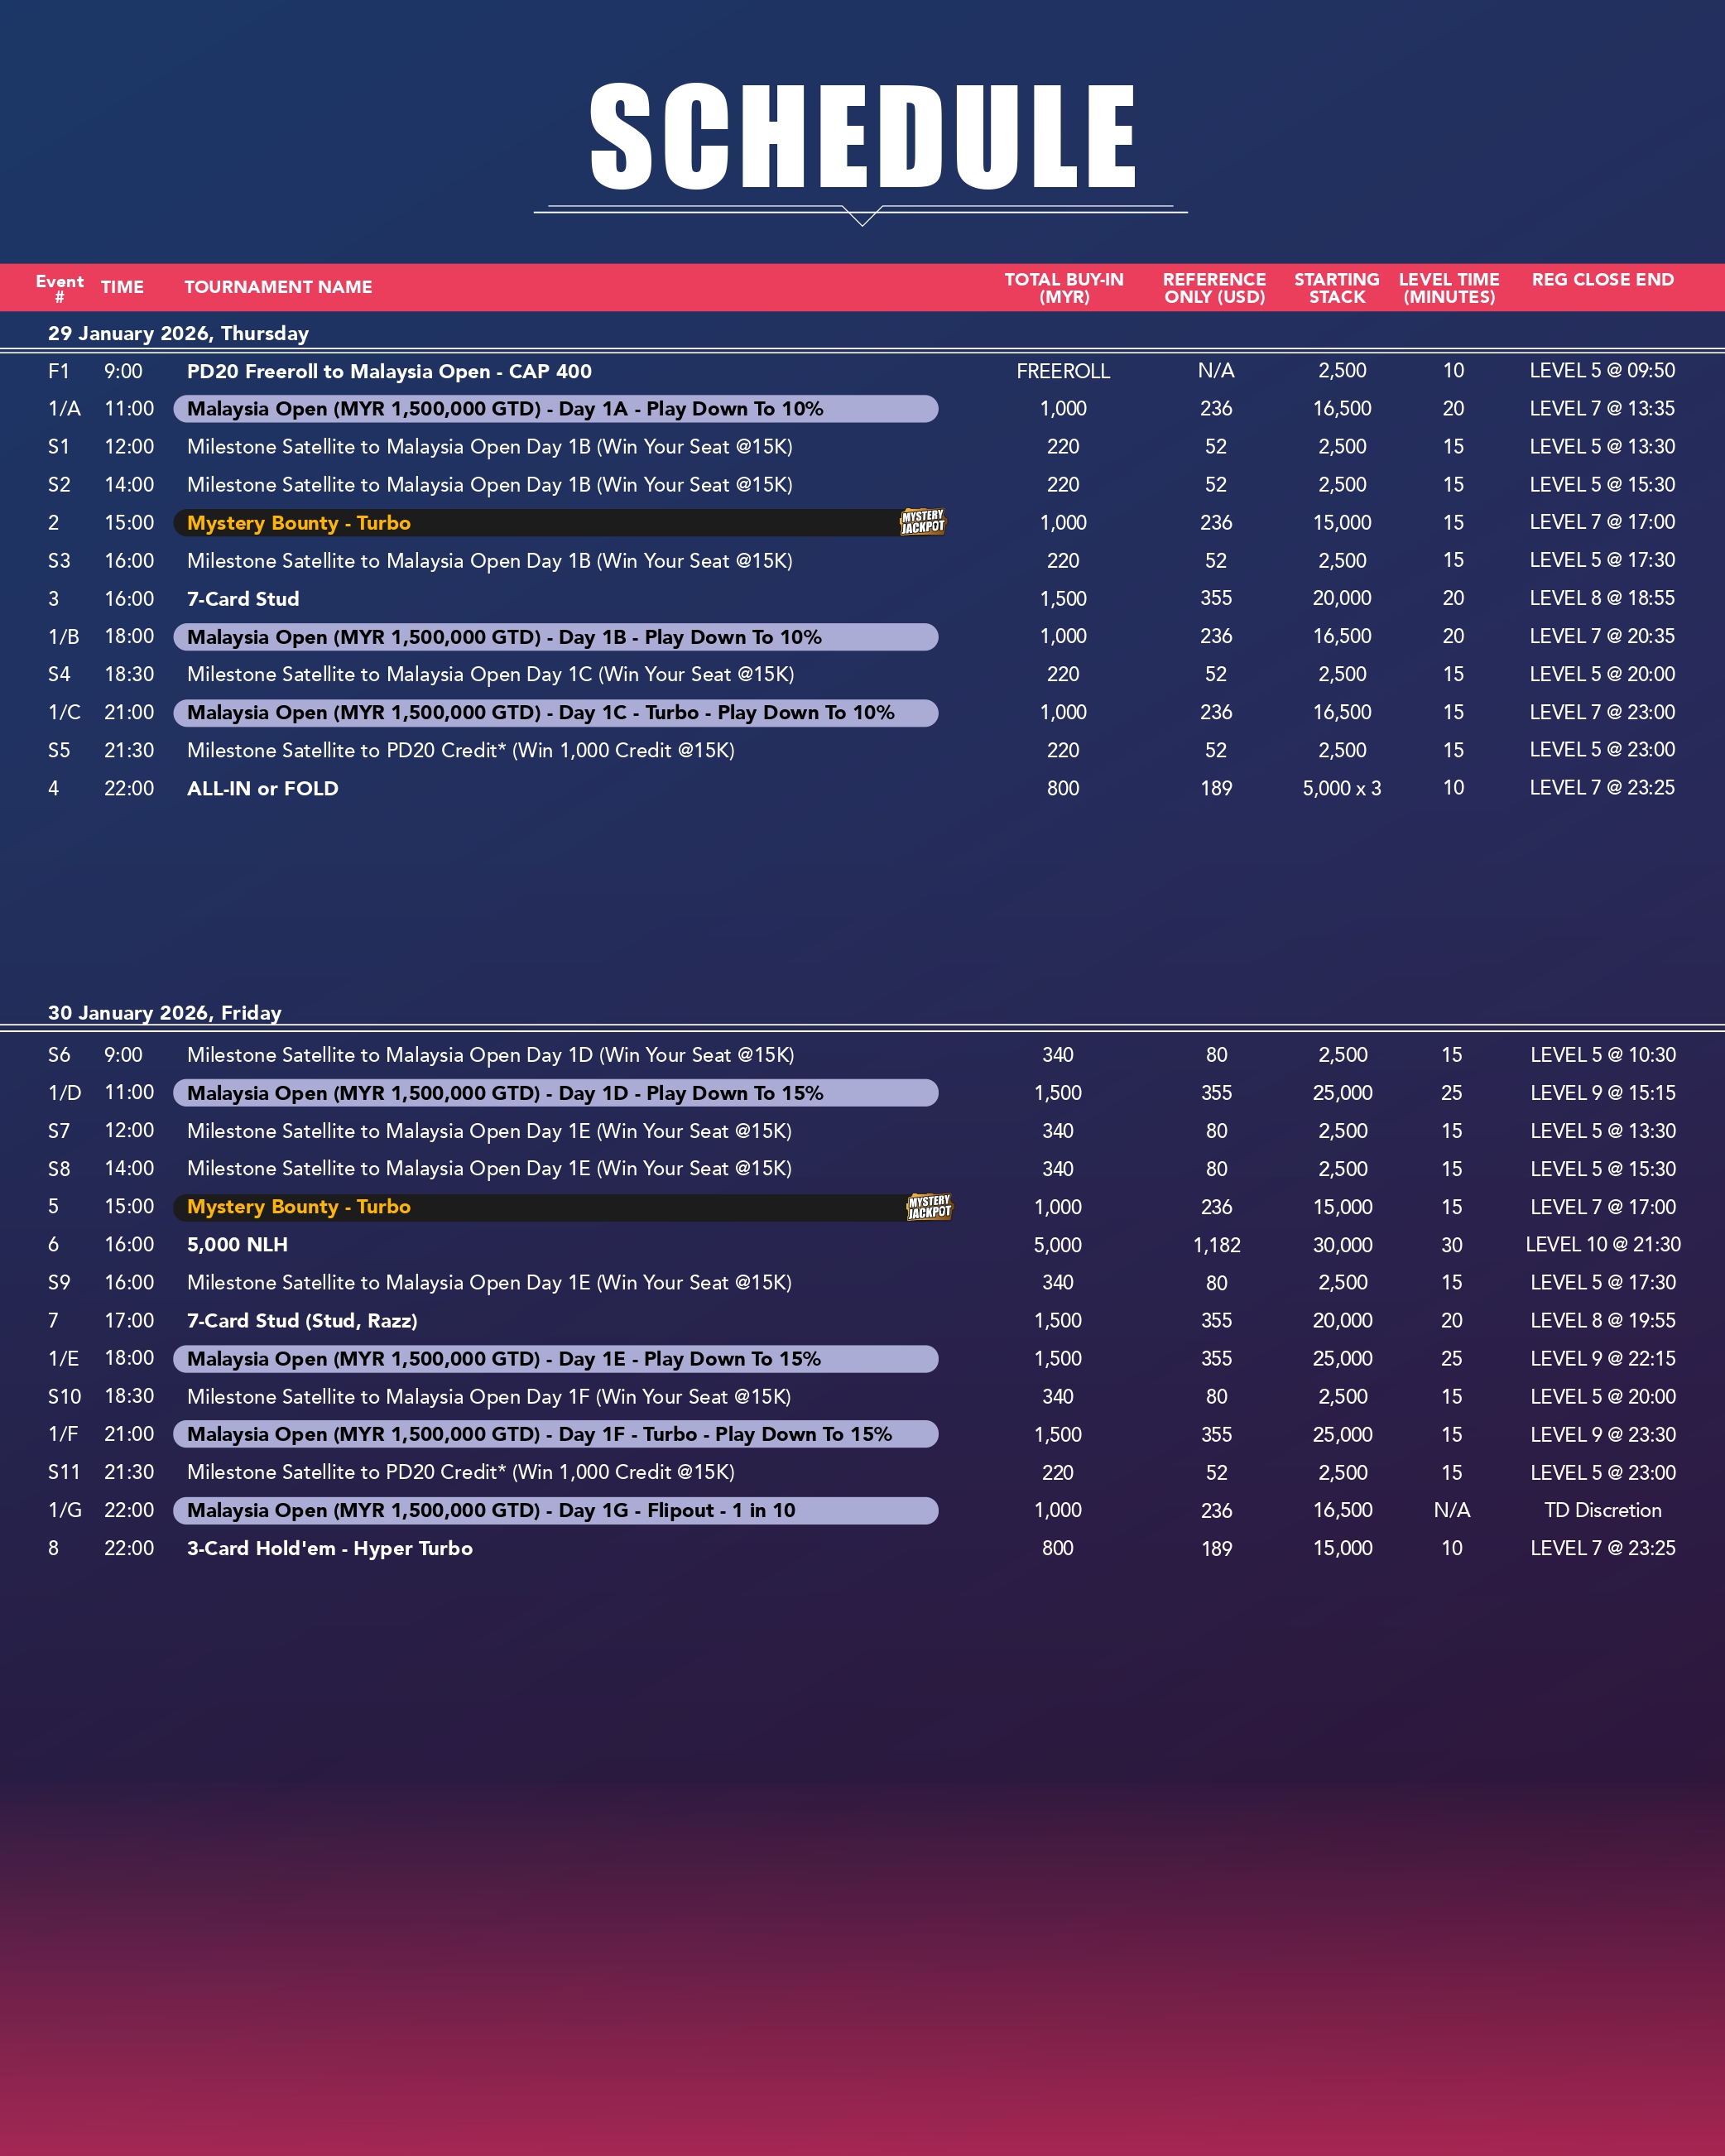Select the Malaysia Open Day 1D entry
The width and height of the screenshot is (1725, 2156).
(555, 1093)
